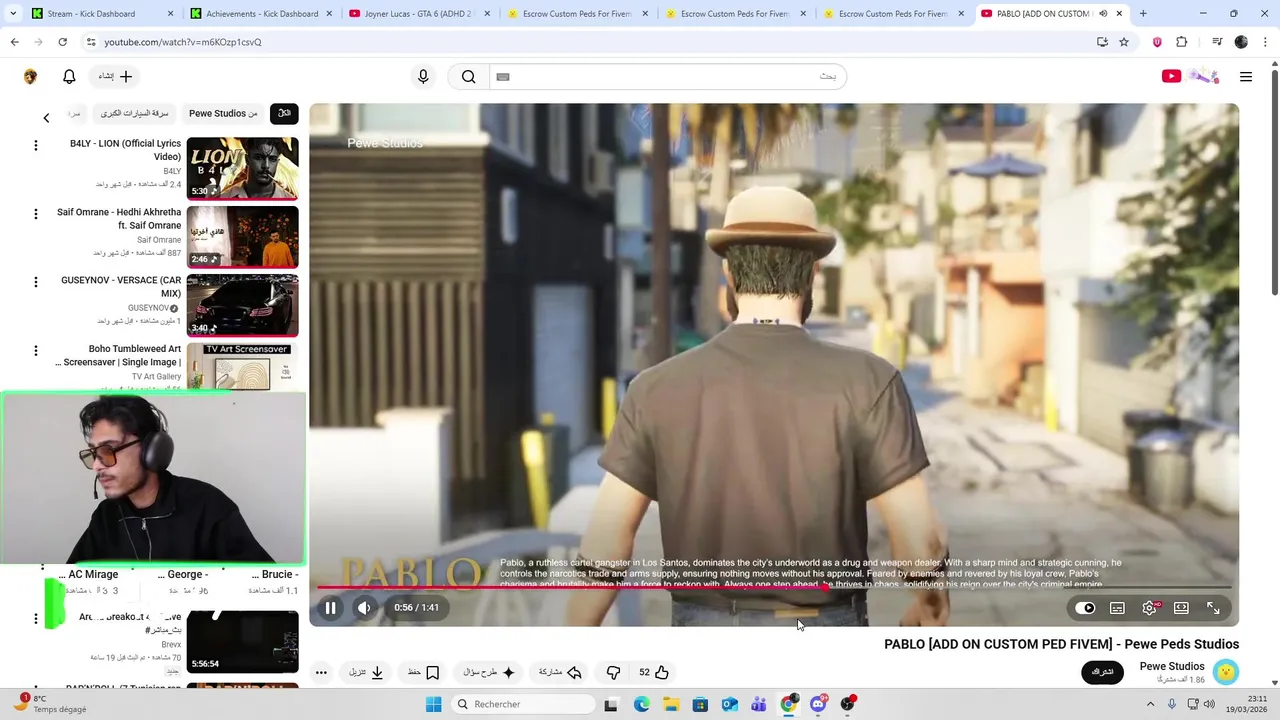Click the taskbar Rechercher search box

pos(522,705)
